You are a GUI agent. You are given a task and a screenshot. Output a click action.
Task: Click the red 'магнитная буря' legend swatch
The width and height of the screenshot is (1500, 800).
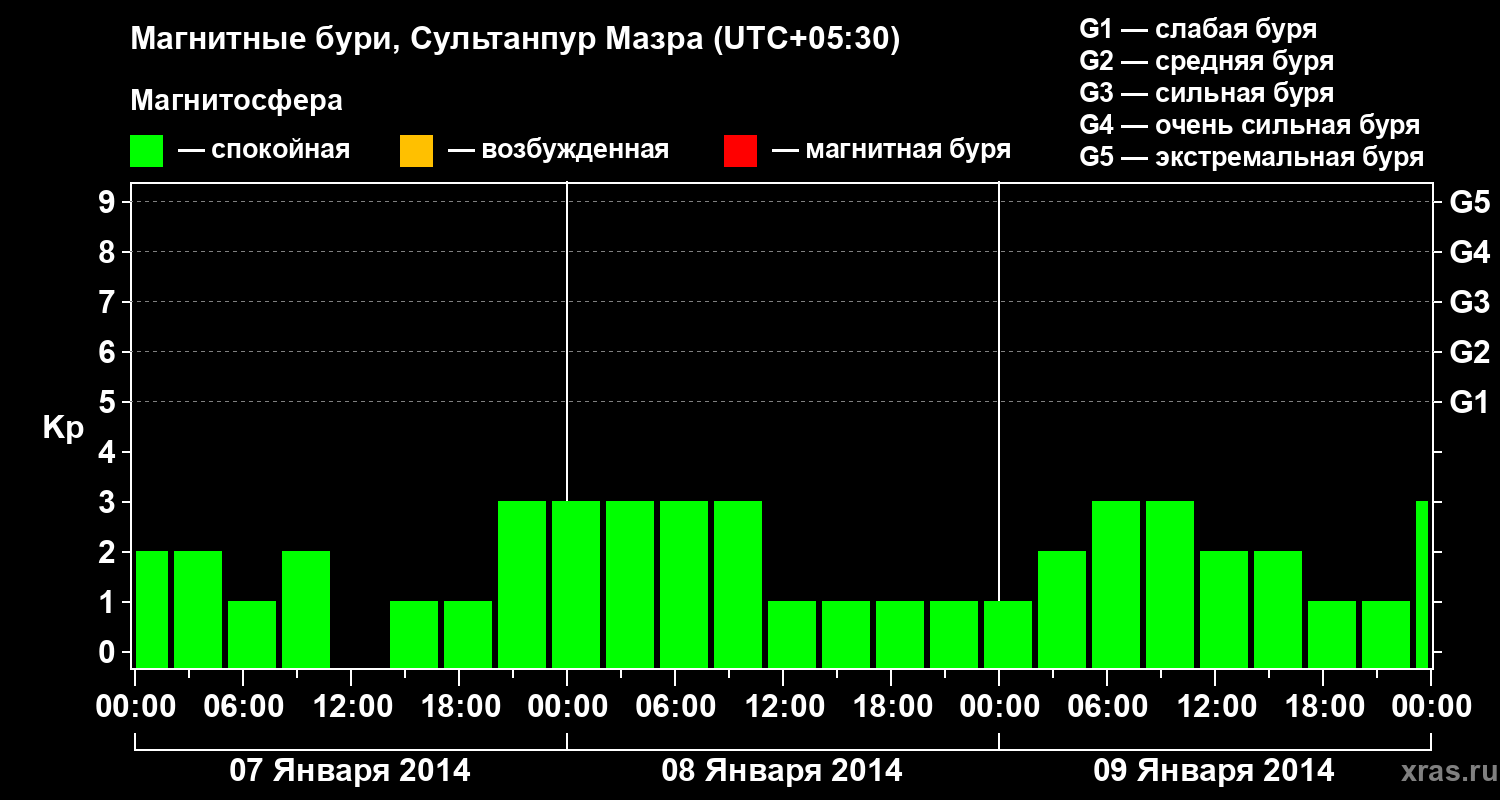[x=740, y=151]
